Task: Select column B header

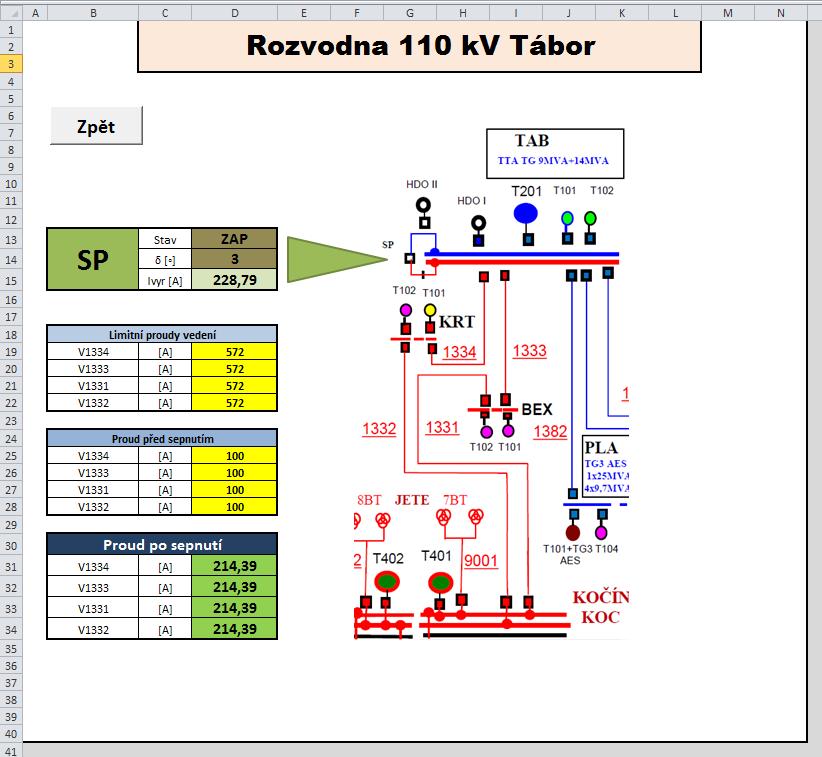Action: [x=93, y=13]
